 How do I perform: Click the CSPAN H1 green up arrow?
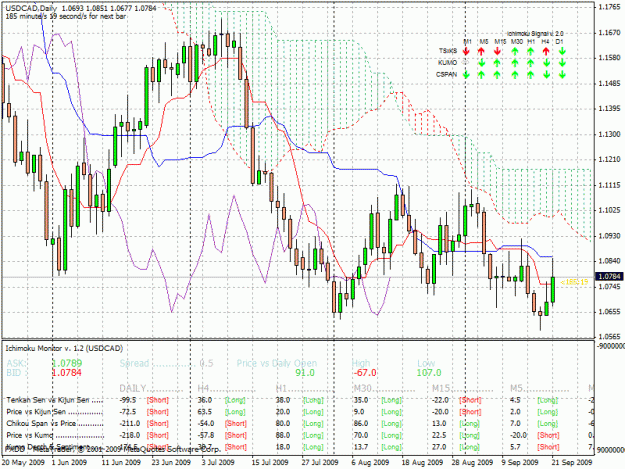coord(531,75)
